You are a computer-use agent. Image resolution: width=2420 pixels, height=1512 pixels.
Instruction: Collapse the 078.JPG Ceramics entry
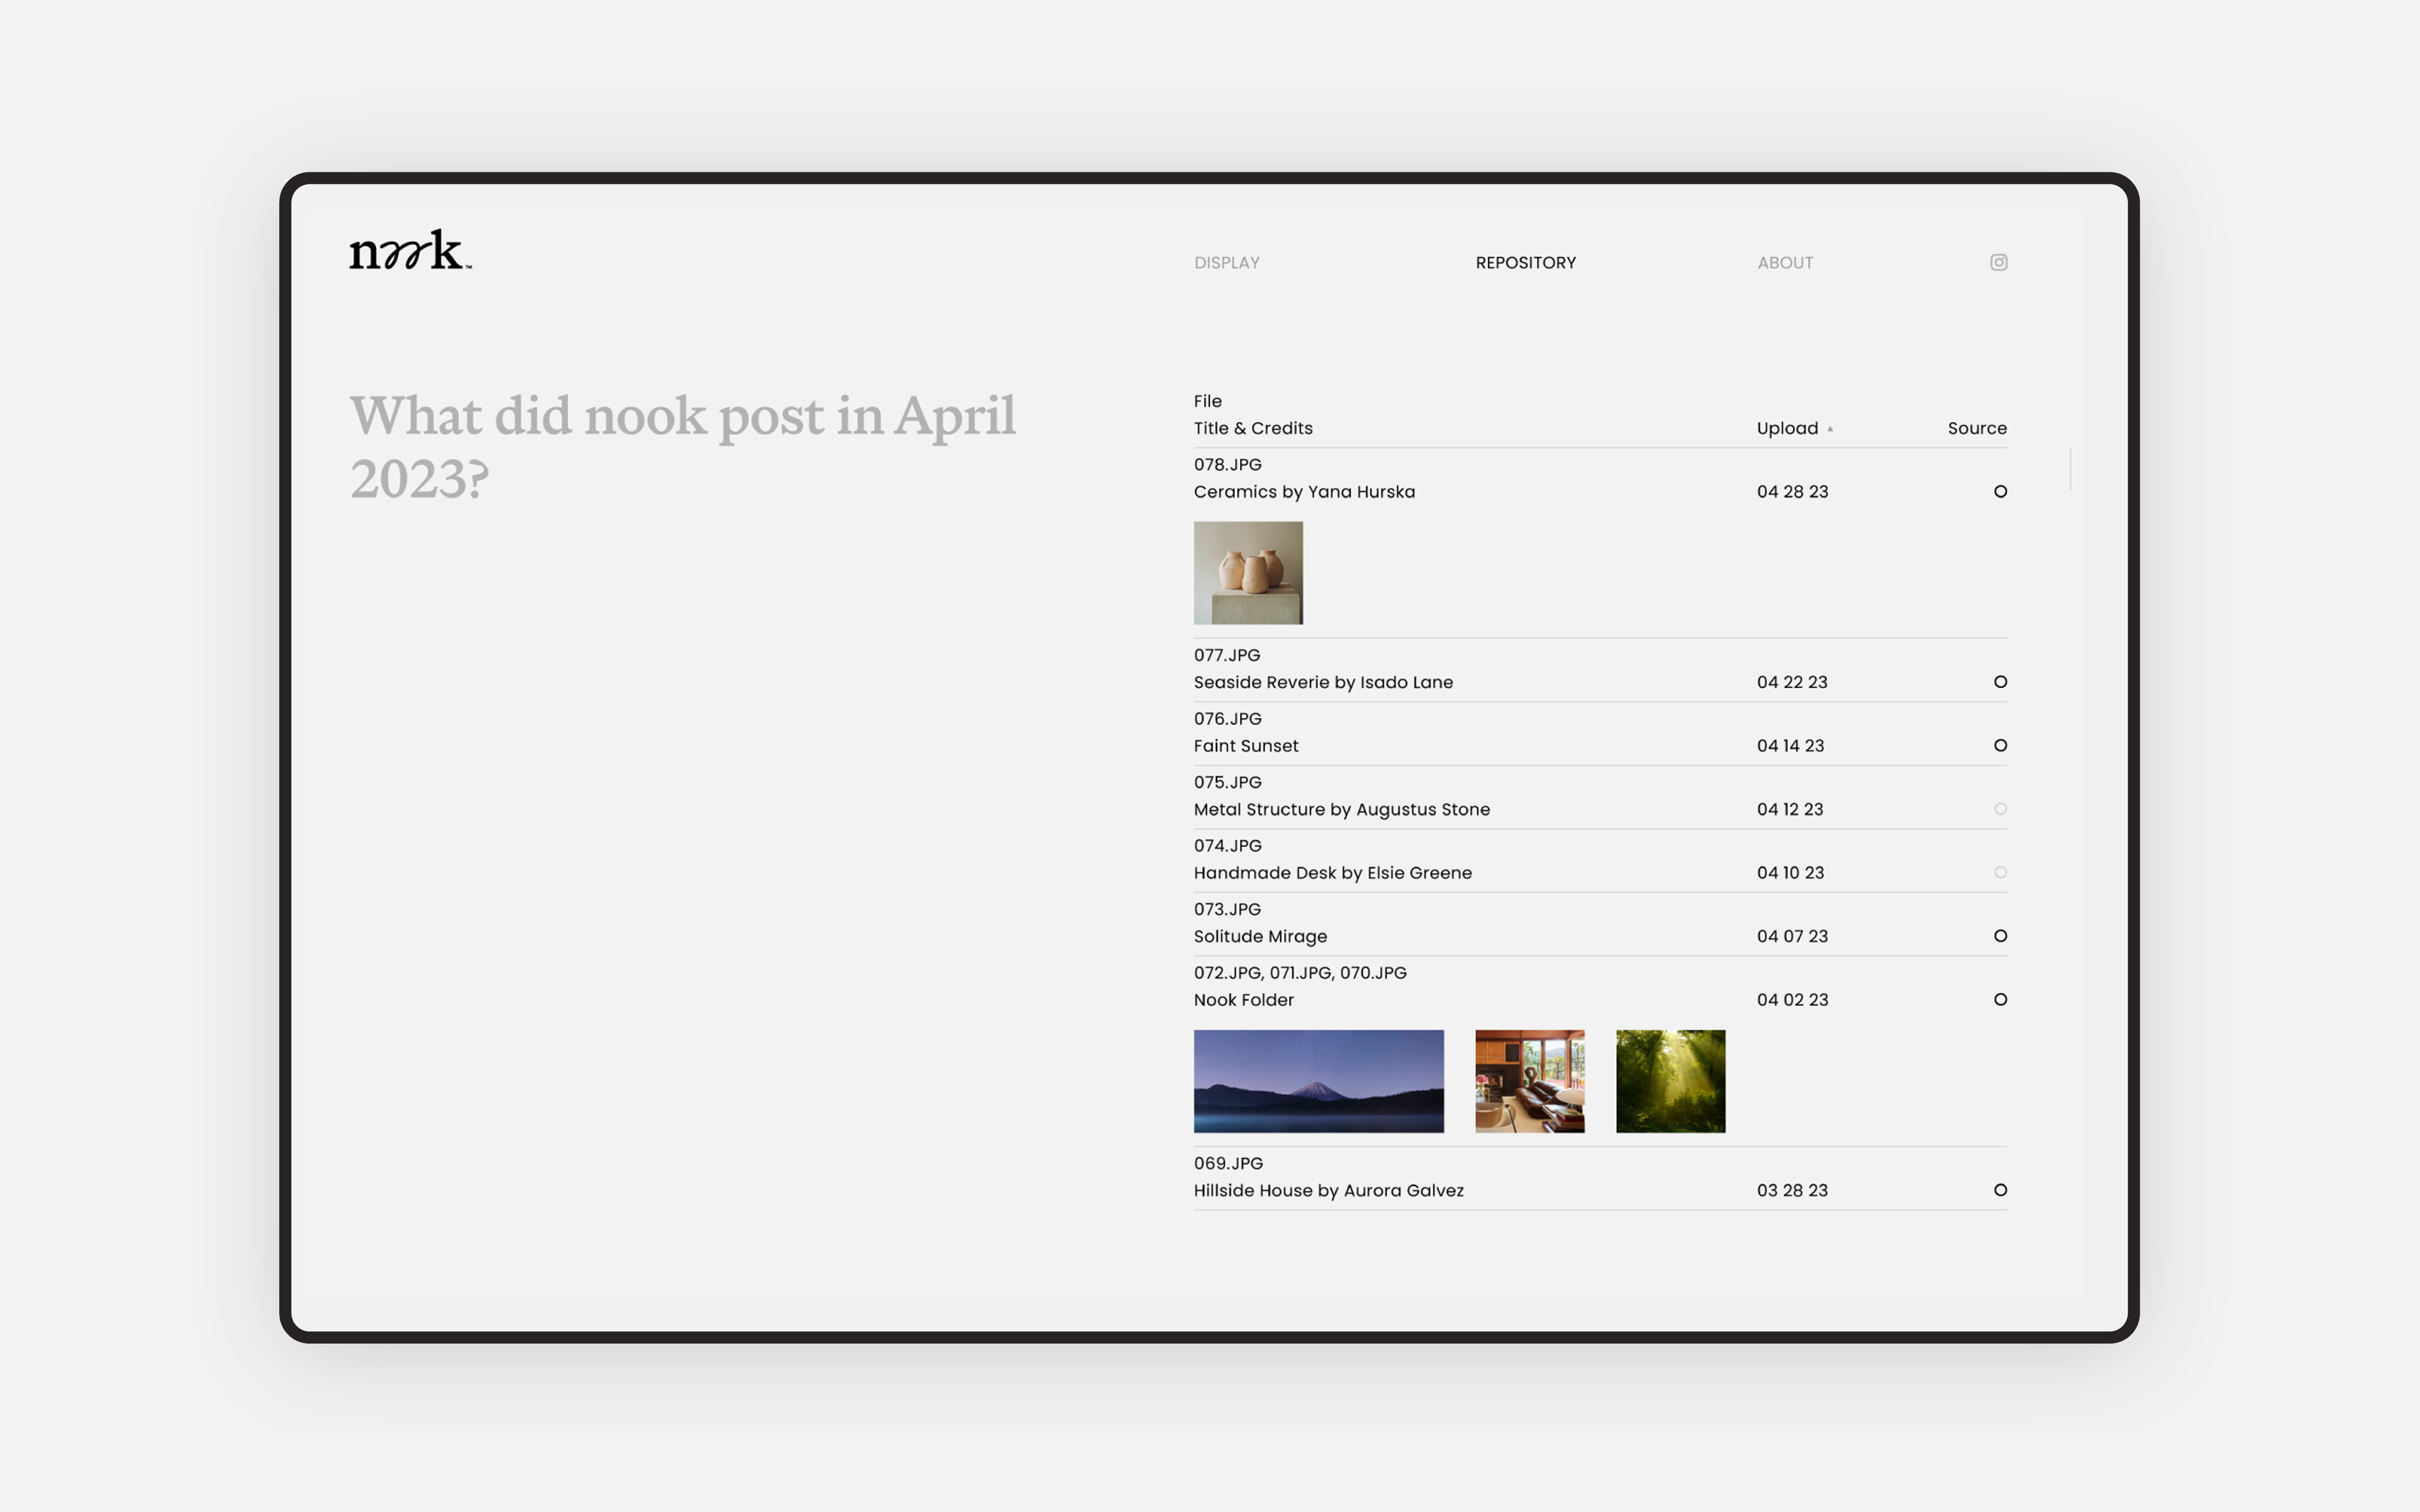click(x=1303, y=491)
